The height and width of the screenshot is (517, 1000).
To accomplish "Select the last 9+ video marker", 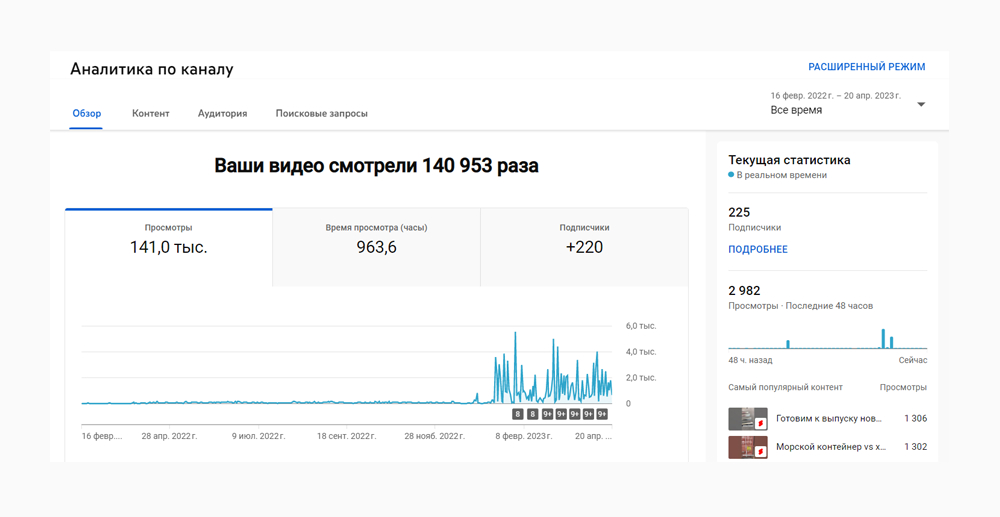I will click(x=602, y=414).
